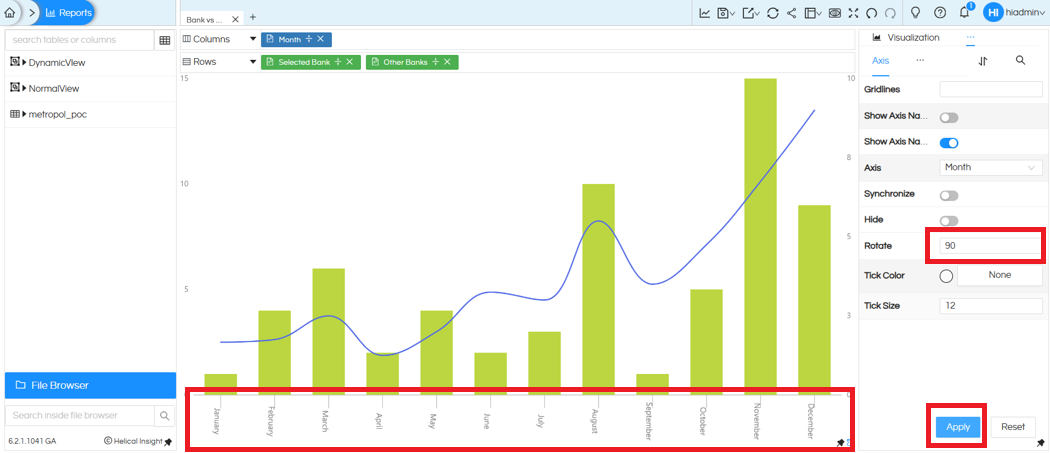Enable the Hide axis toggle
The height and width of the screenshot is (453, 1050).
(949, 221)
